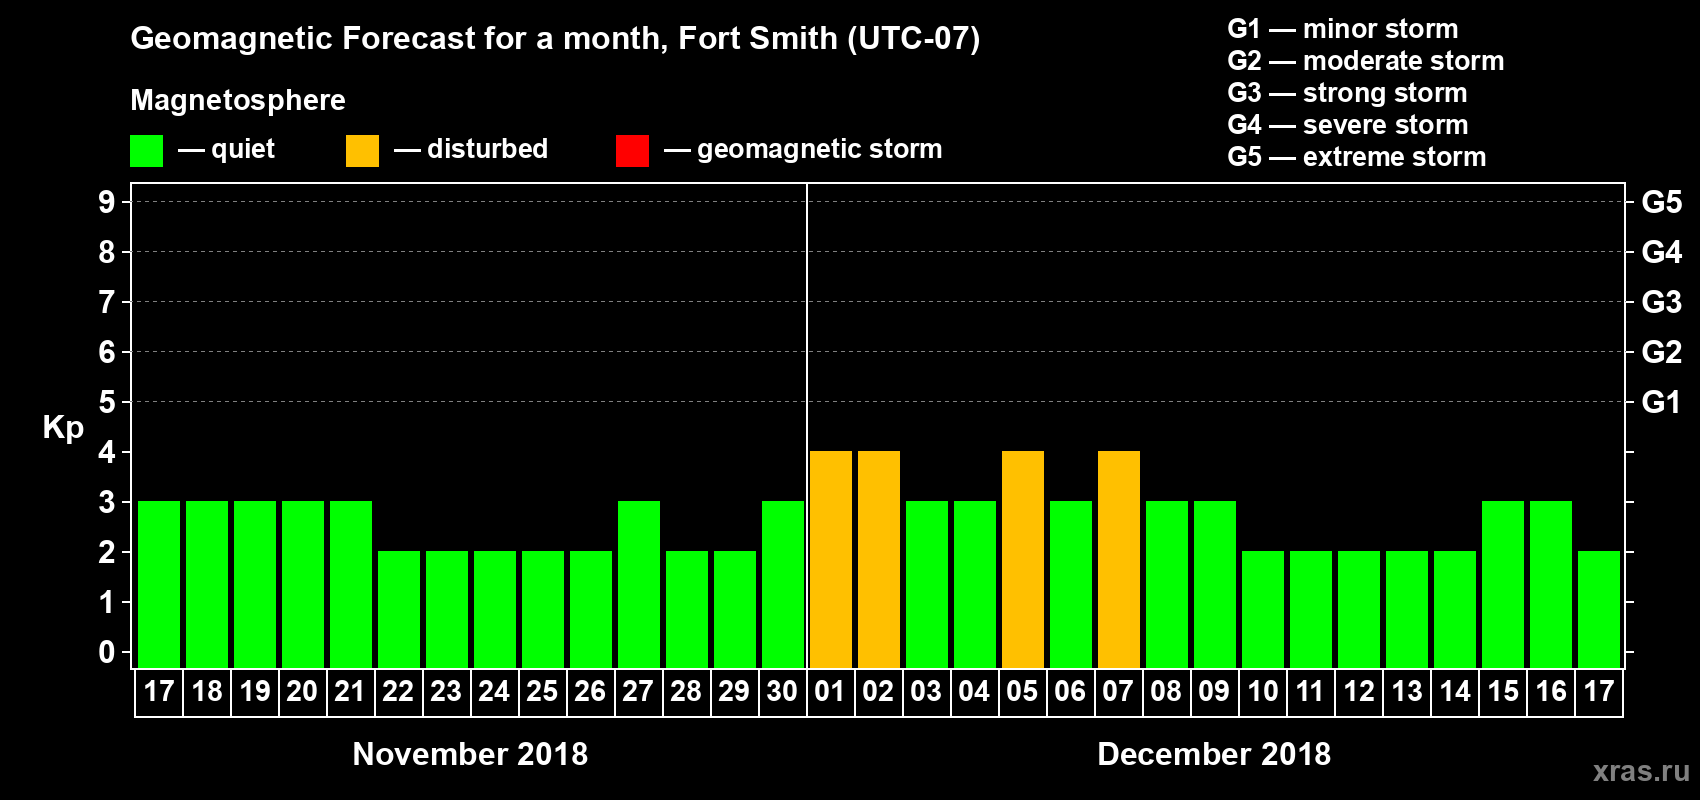This screenshot has width=1700, height=800.
Task: Click 'G3 — strong storm' legend line
Action: pos(1347,93)
